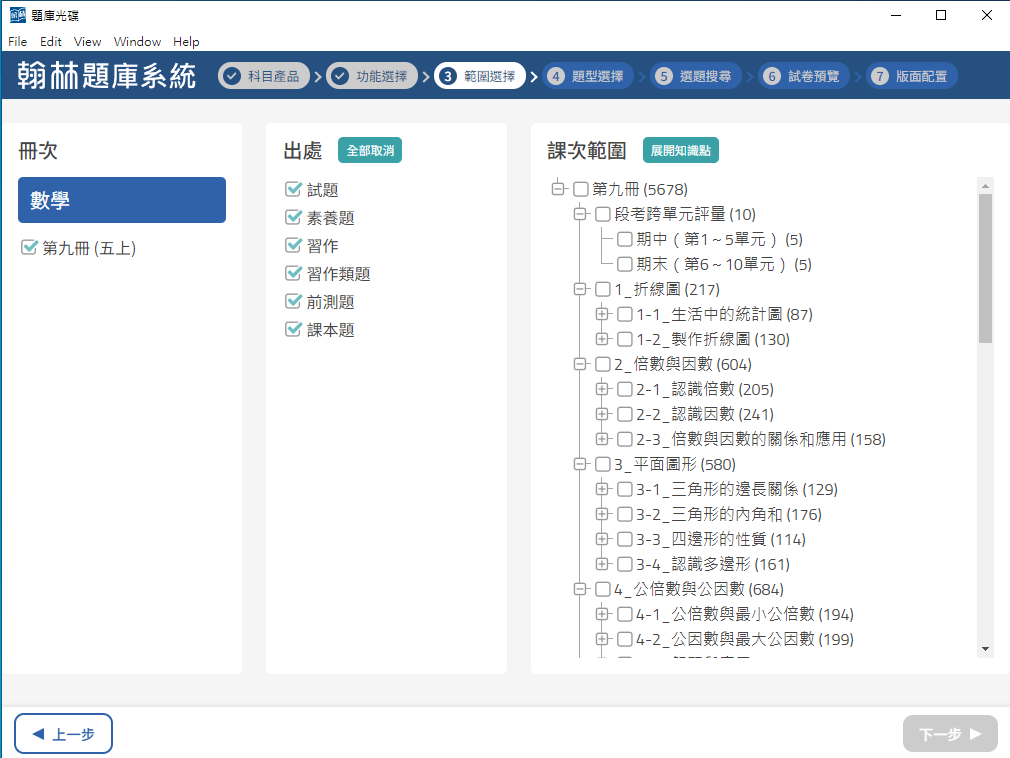Viewport: 1010px width, 758px height.
Task: Go to step 4 題型選擇
Action: [x=588, y=76]
